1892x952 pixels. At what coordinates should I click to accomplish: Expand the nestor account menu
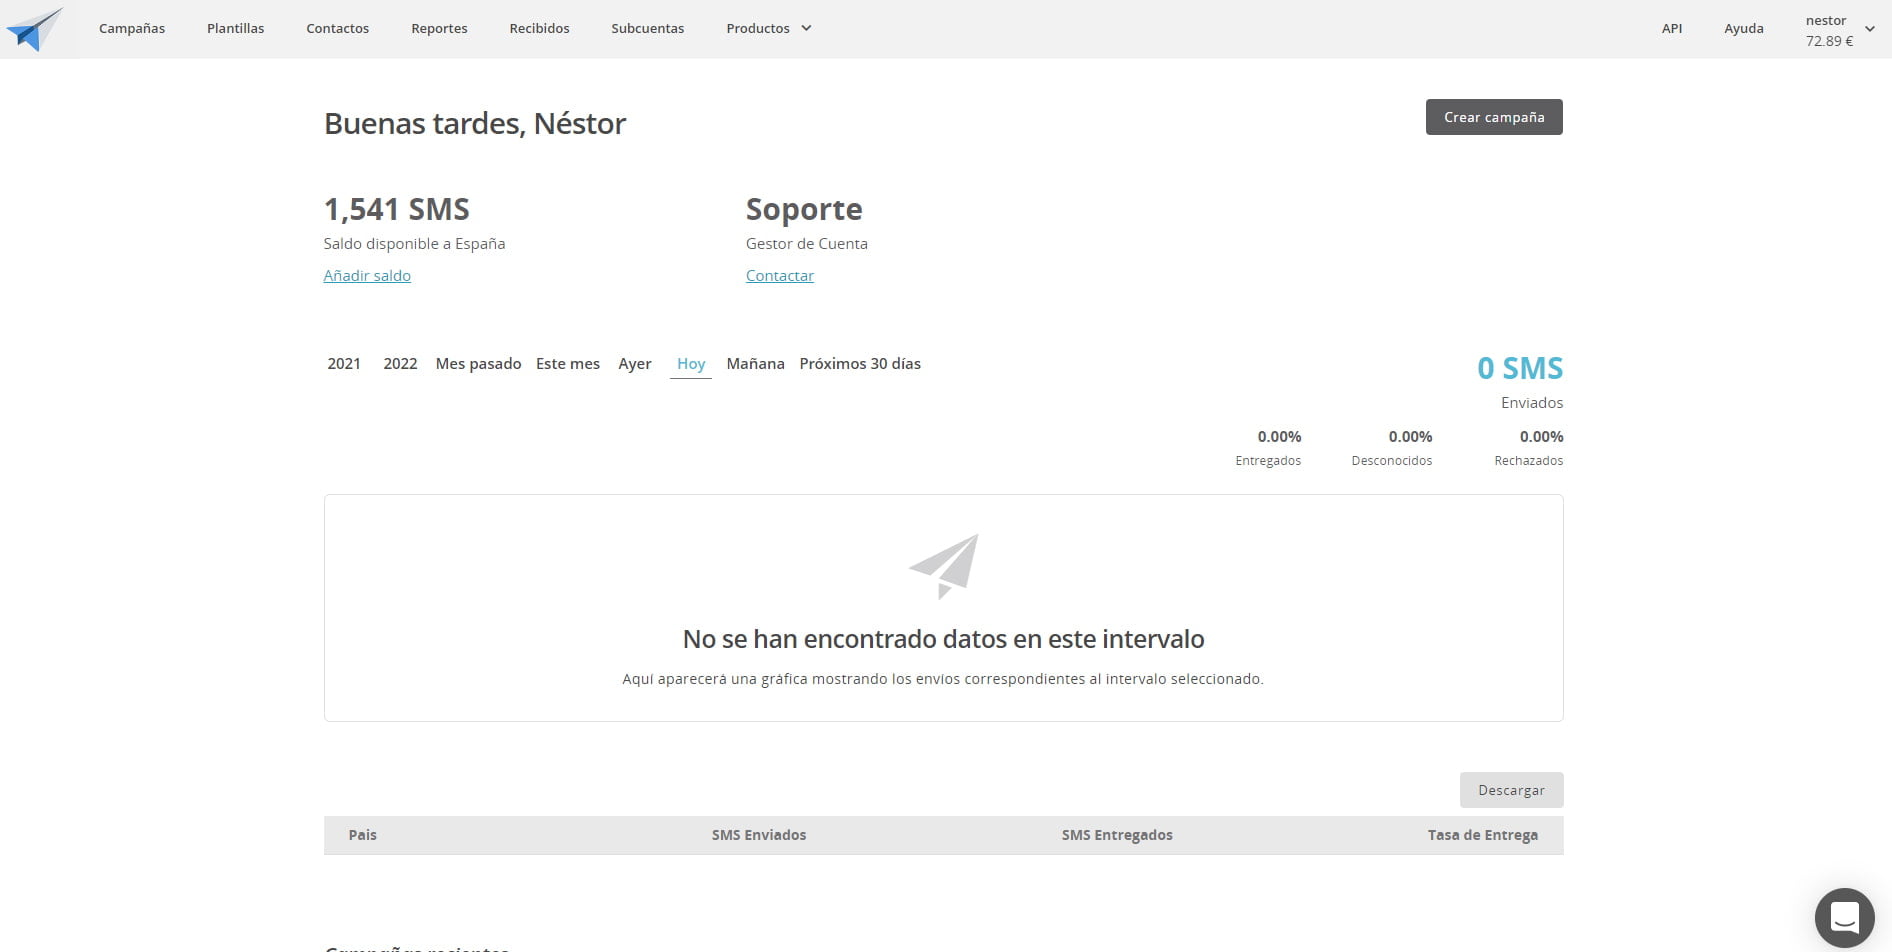[x=1838, y=28]
